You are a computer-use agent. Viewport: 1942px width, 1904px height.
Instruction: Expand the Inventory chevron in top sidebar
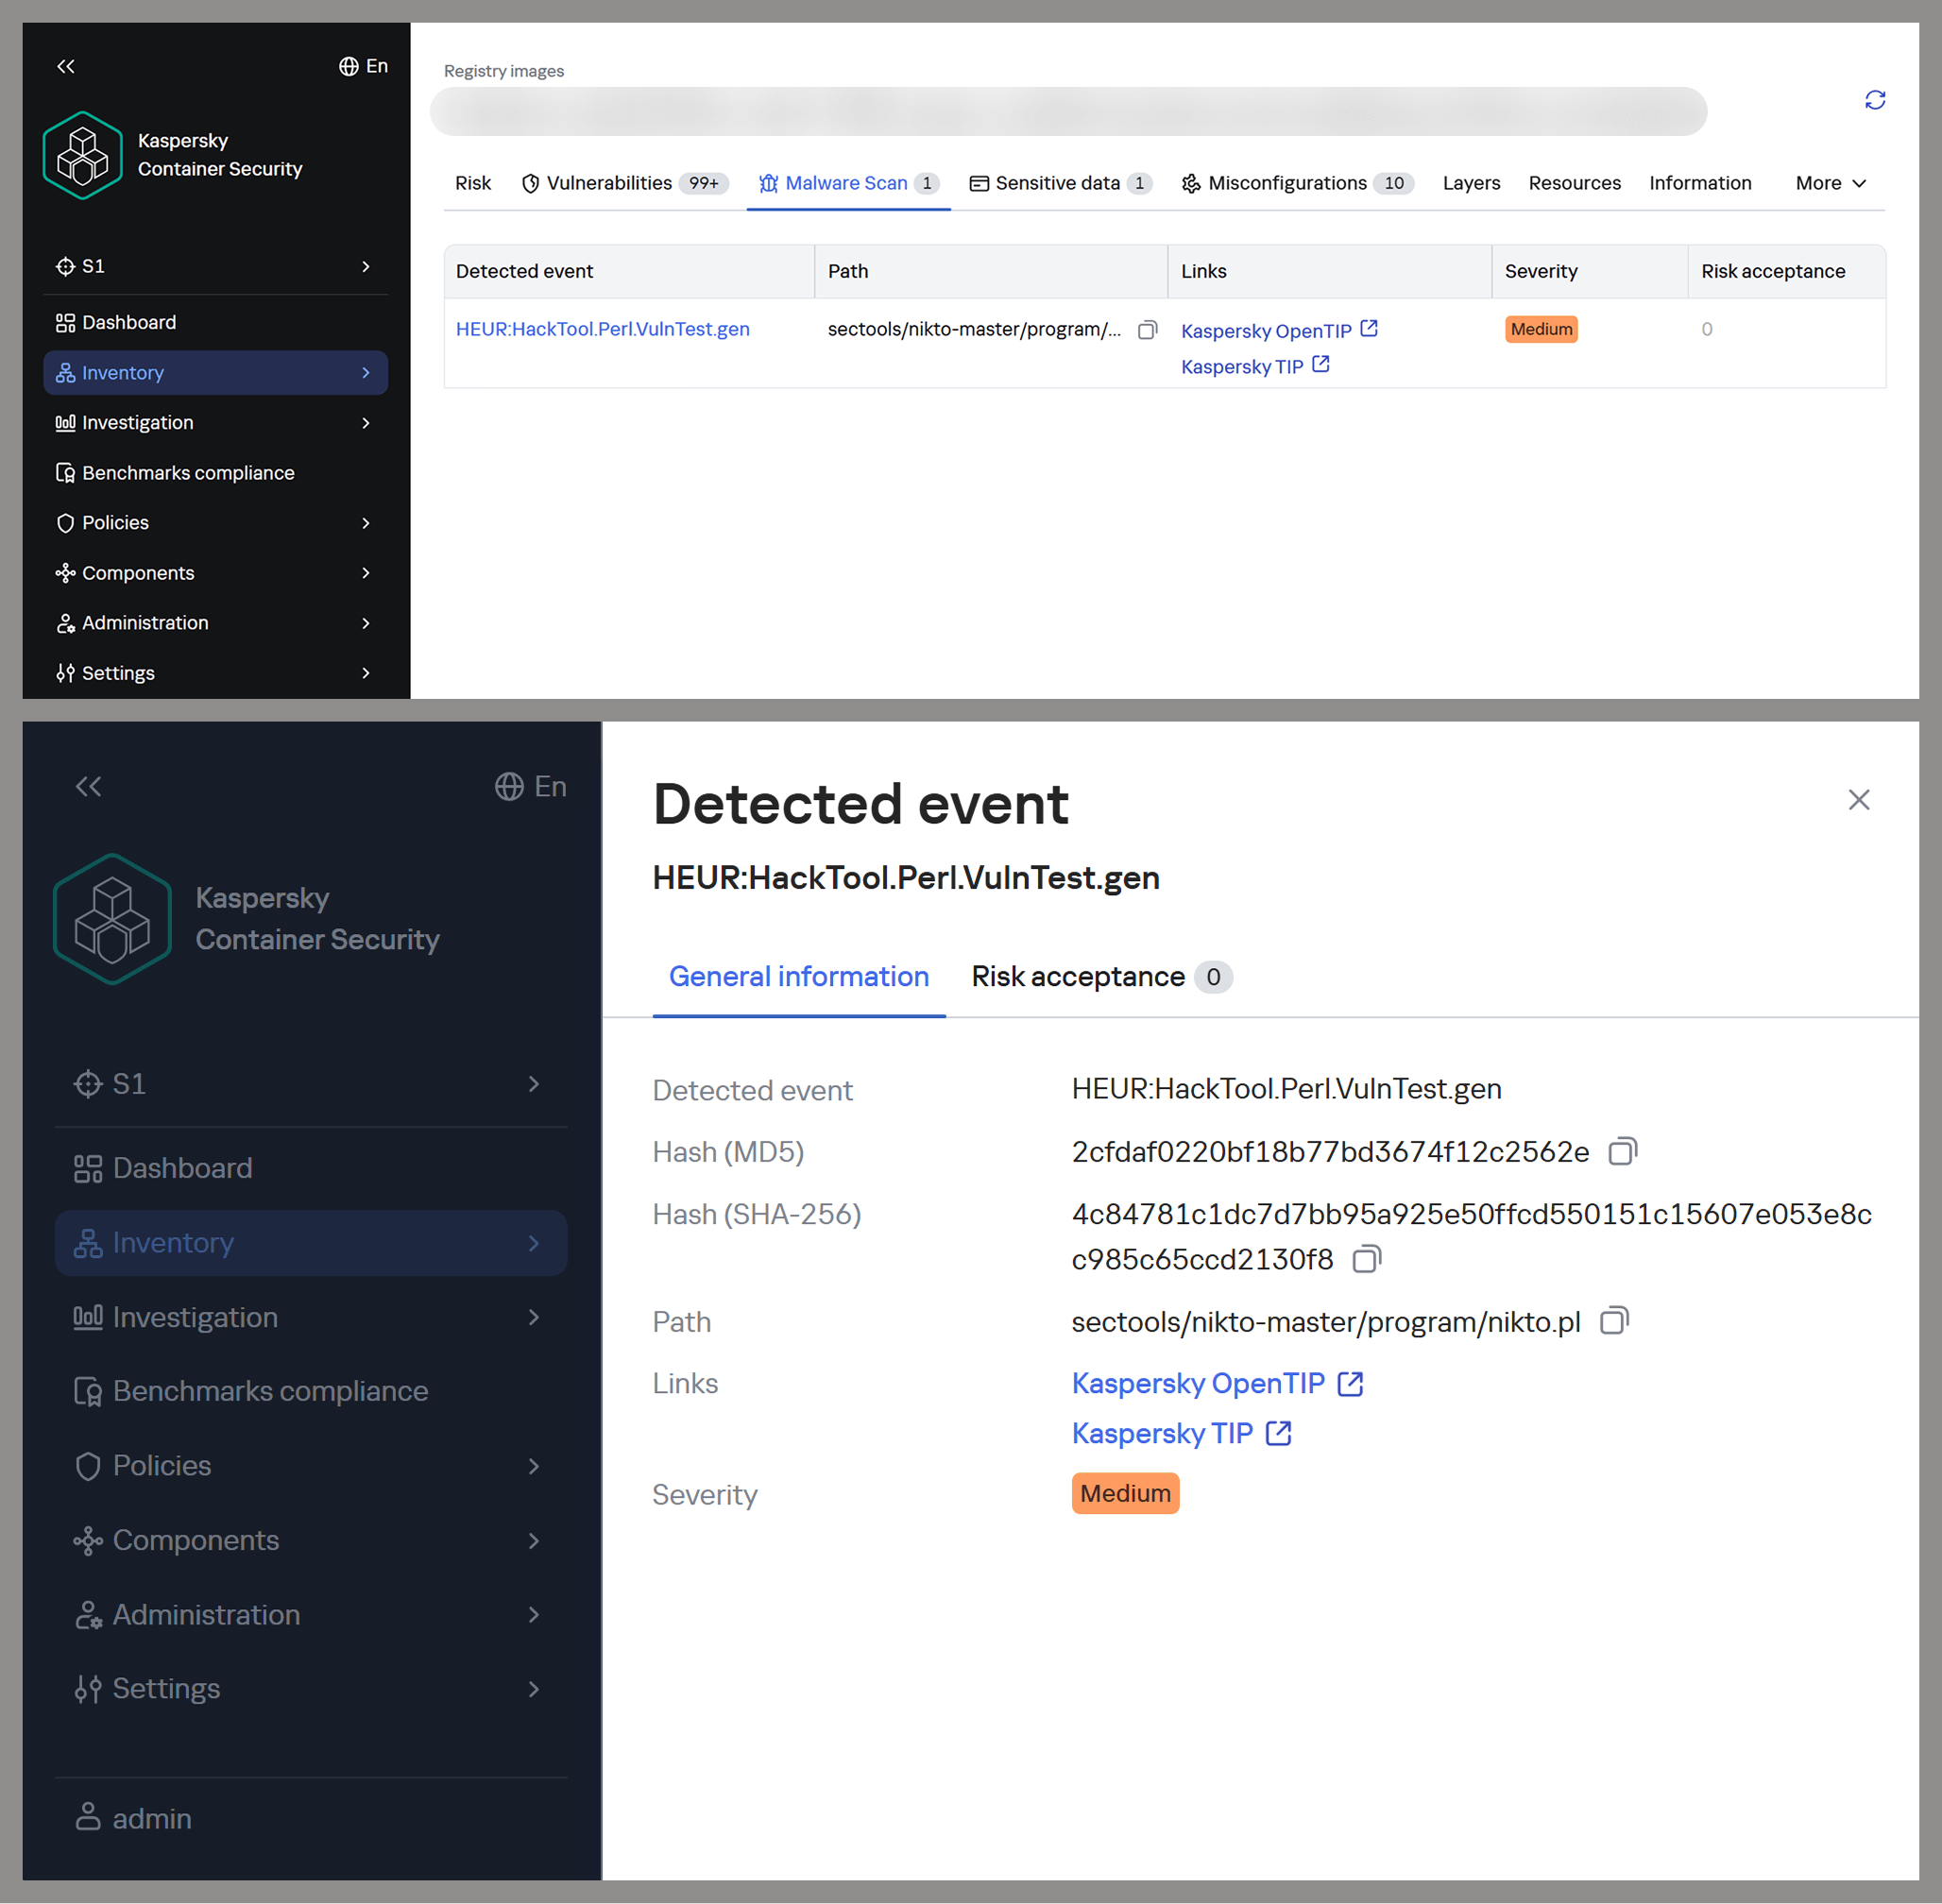click(366, 372)
